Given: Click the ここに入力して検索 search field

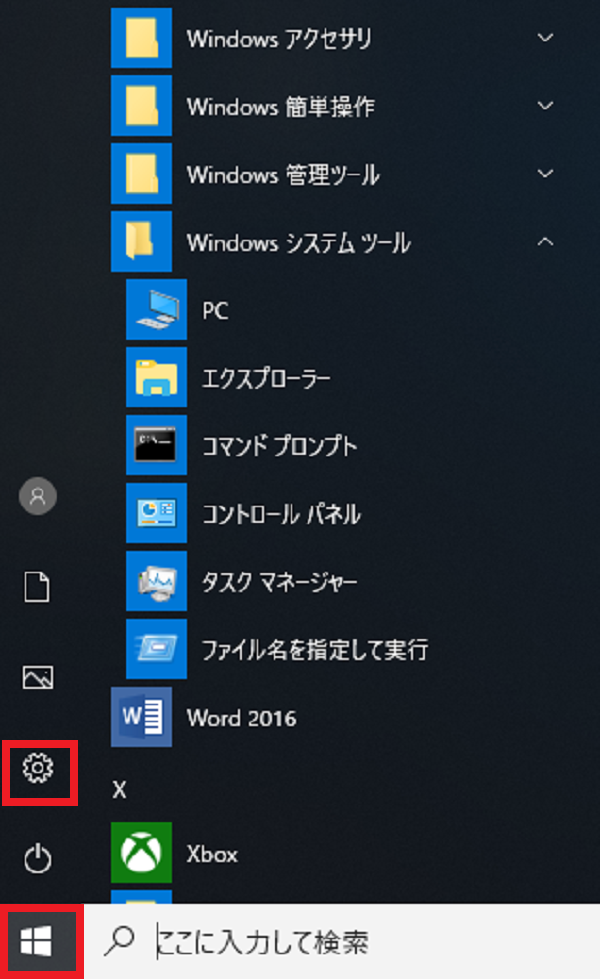Looking at the screenshot, I should tap(342, 941).
